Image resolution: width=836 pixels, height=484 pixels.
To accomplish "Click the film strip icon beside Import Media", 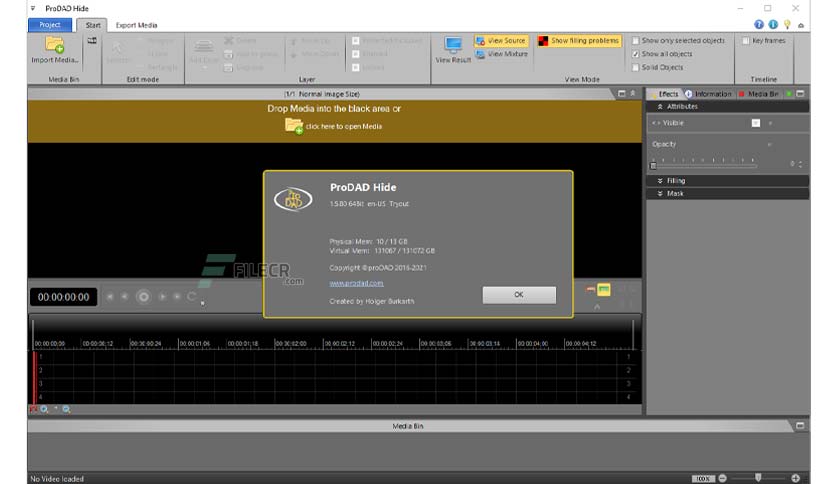I will (x=92, y=41).
